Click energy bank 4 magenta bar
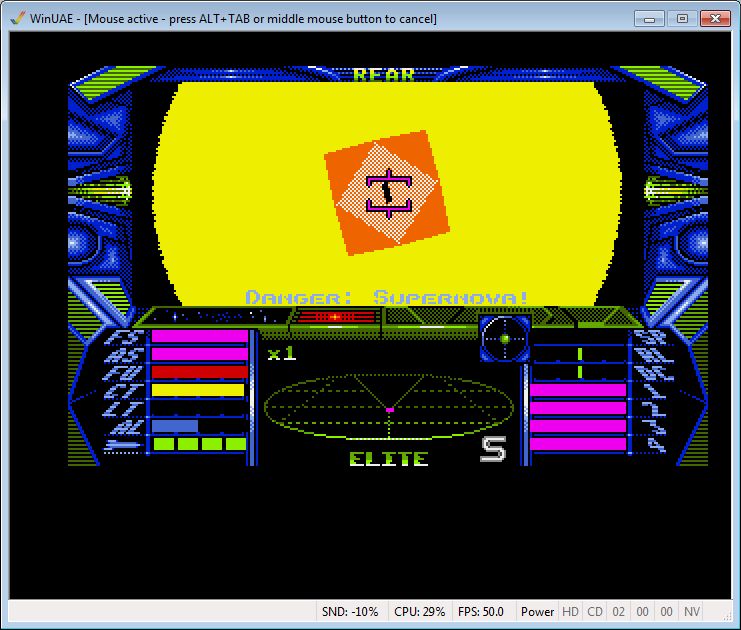The image size is (741, 630). click(578, 444)
